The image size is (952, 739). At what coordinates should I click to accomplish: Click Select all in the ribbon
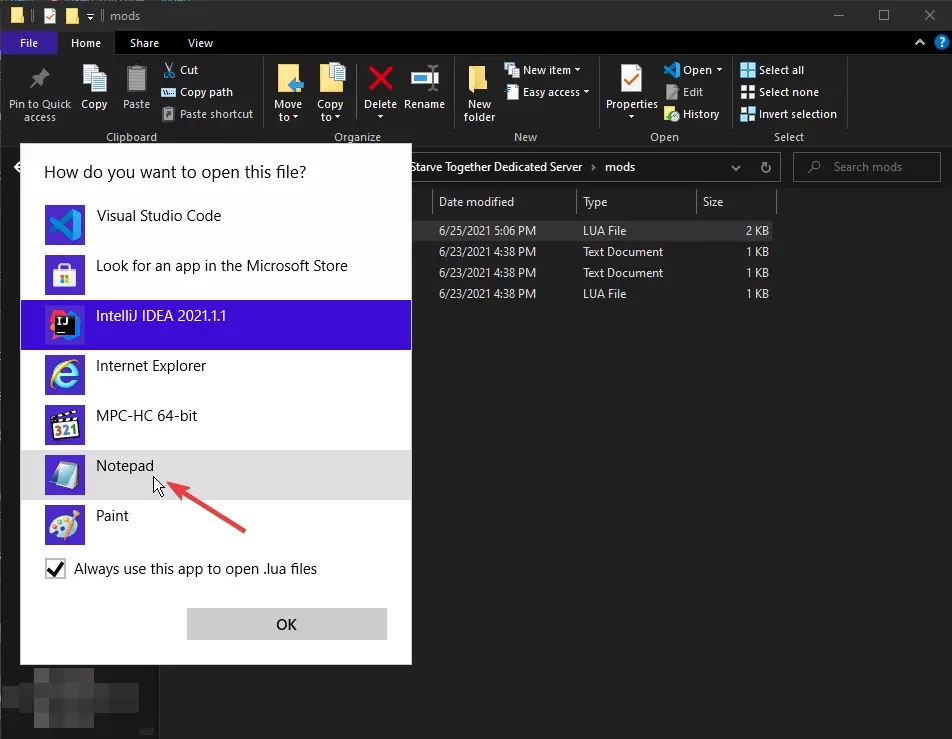click(x=772, y=70)
